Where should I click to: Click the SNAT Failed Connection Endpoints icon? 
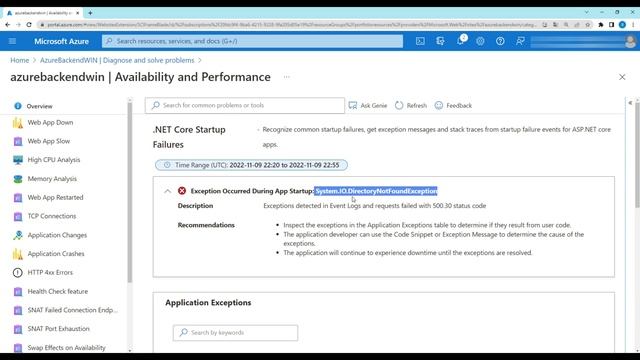click(x=18, y=310)
